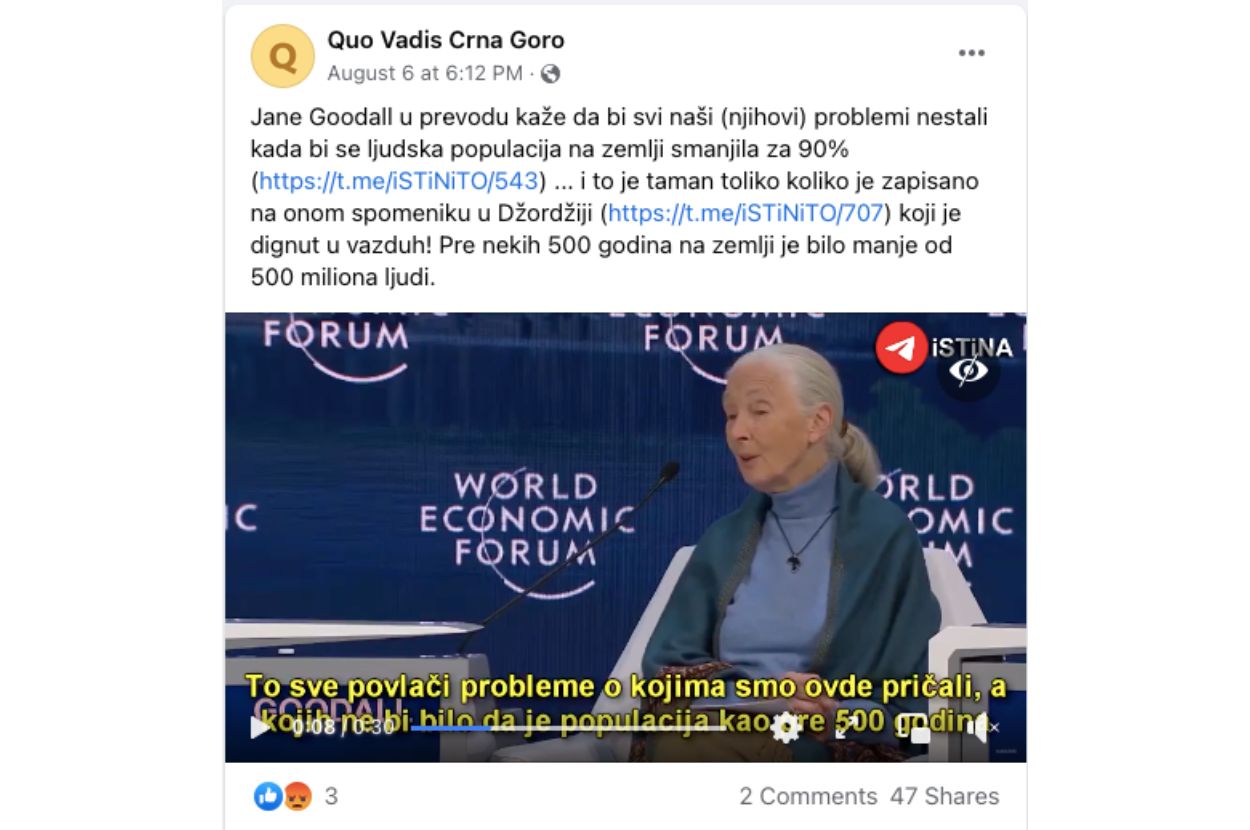The width and height of the screenshot is (1250, 830).
Task: Click the public globe privacy icon
Action: (x=550, y=74)
